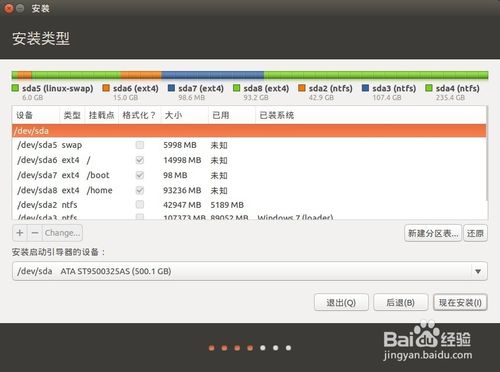
Task: Click the sda5 linux-swap green legend square
Action: point(15,88)
